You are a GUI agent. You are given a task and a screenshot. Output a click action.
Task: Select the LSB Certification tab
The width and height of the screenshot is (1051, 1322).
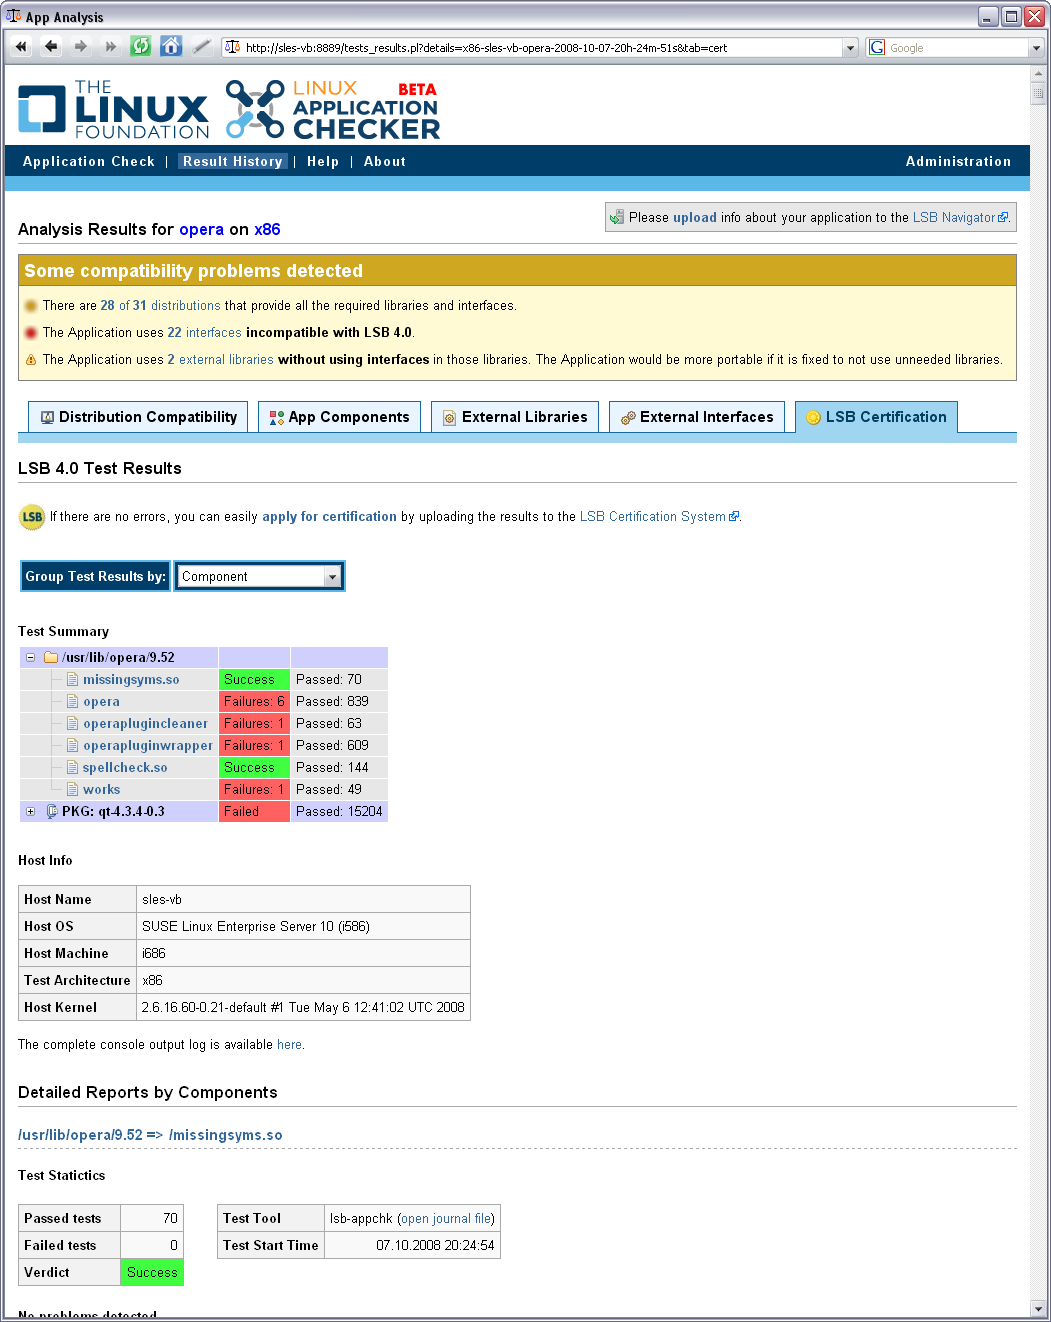[x=877, y=417]
